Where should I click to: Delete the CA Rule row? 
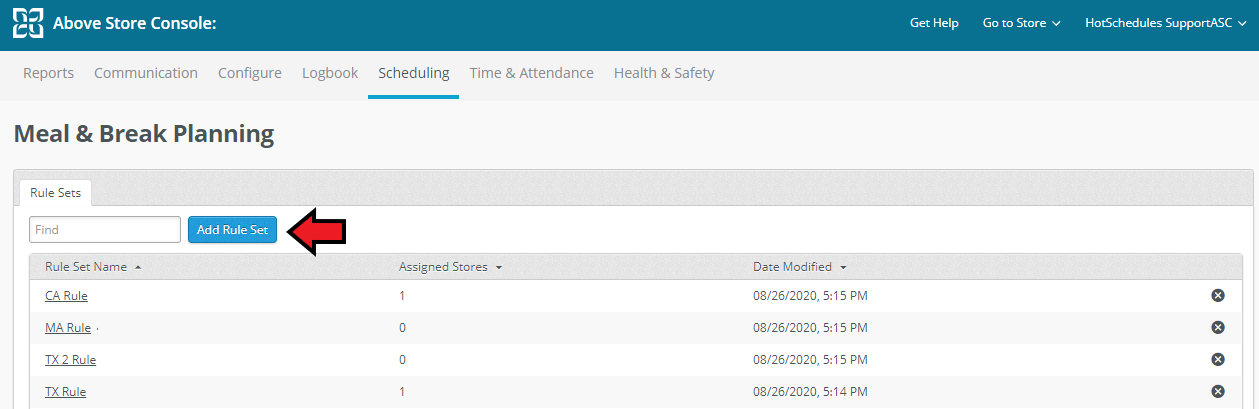[1217, 295]
